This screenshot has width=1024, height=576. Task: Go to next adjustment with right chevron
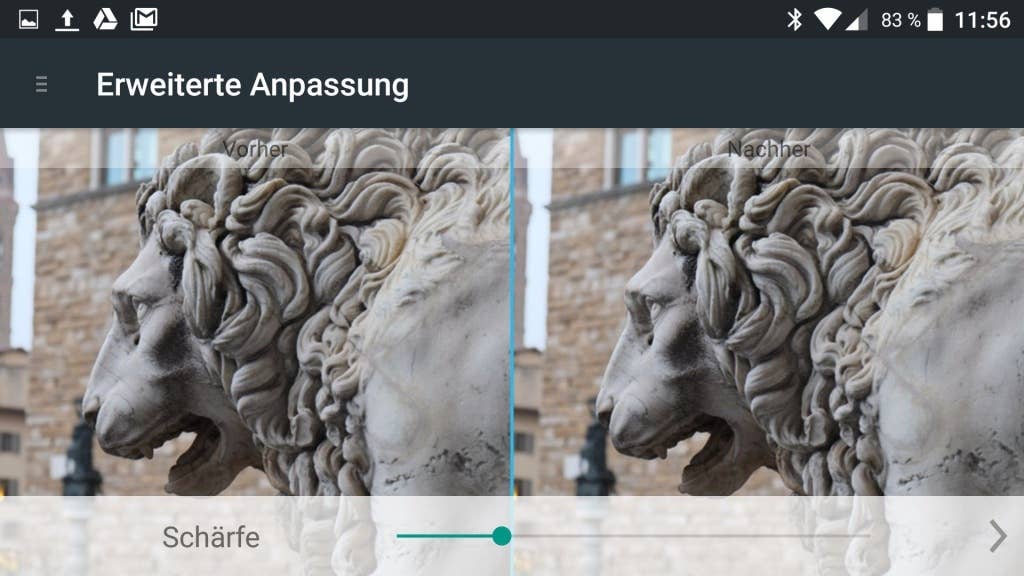pos(997,536)
